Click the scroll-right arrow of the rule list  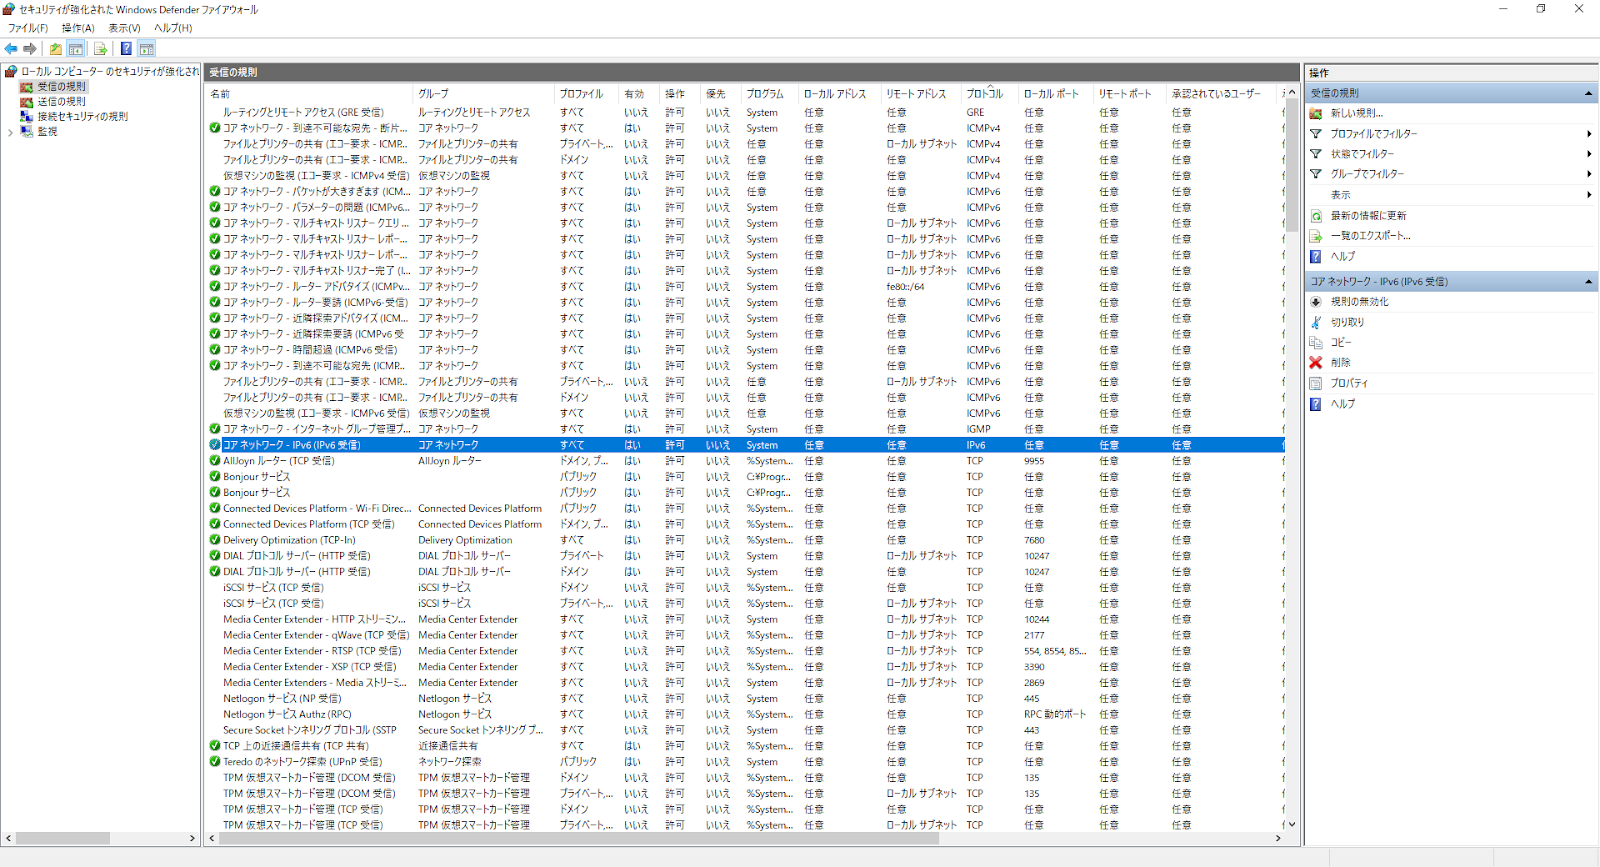1278,838
